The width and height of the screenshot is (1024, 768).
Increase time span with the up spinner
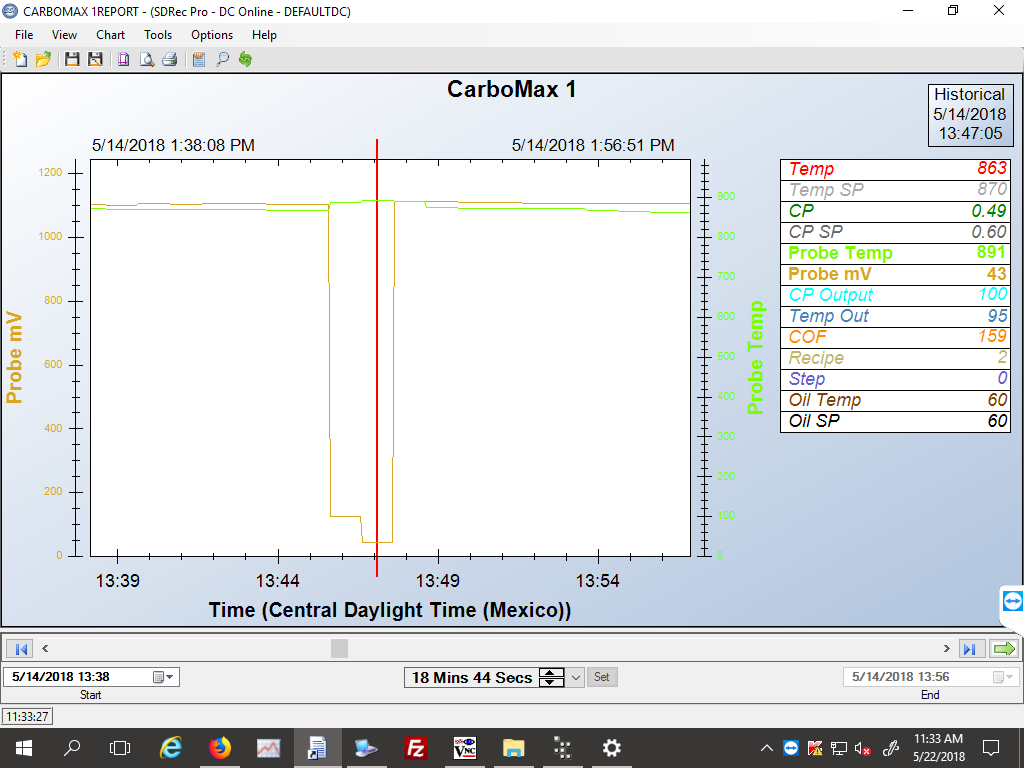[x=551, y=673]
